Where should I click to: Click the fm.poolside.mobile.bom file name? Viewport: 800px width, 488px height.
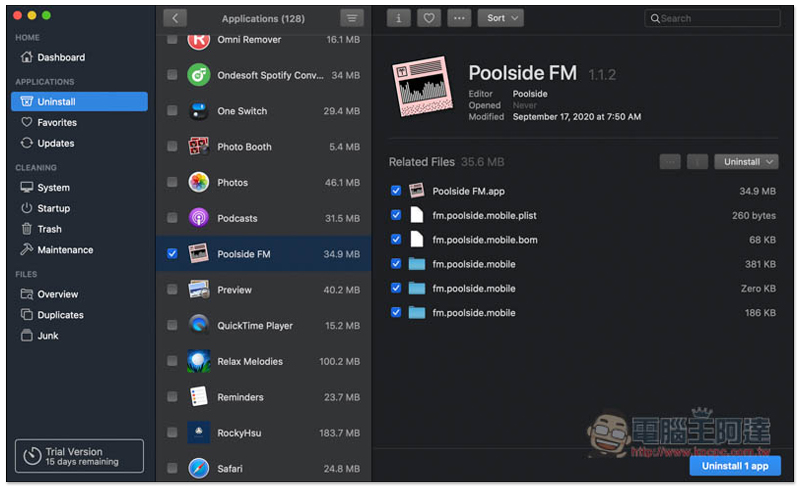pos(485,240)
